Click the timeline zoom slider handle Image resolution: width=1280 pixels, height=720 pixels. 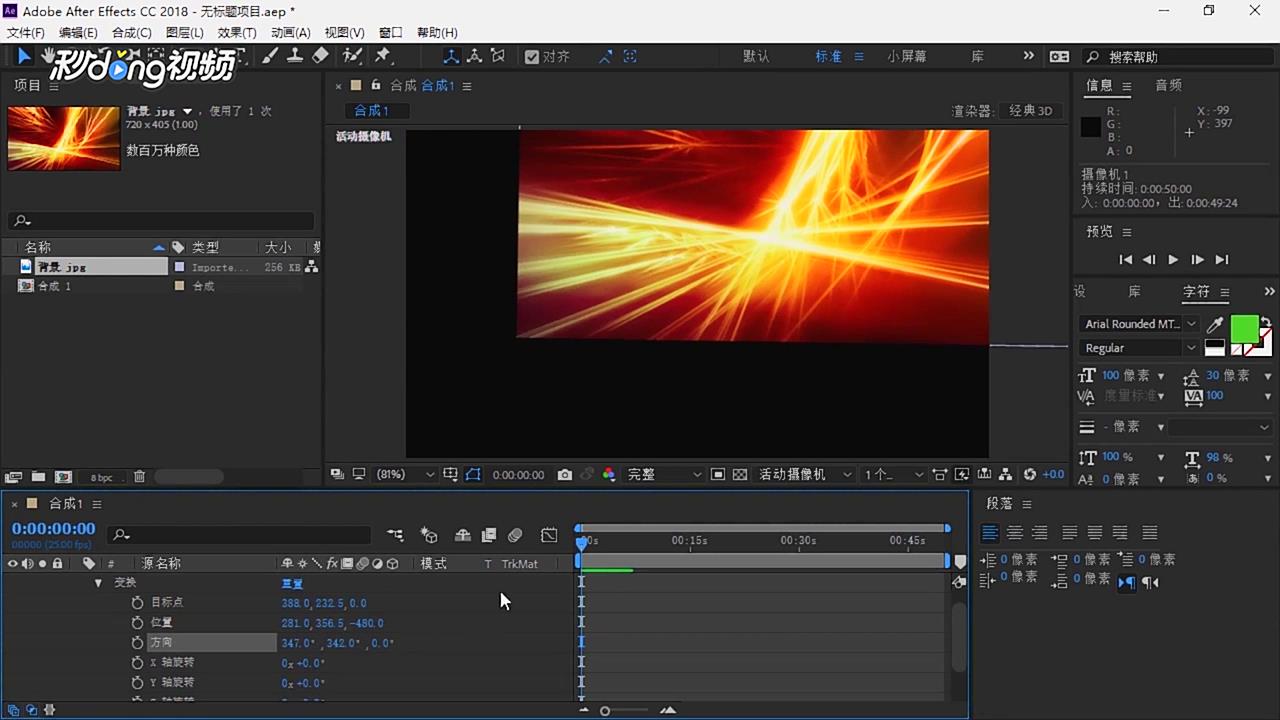click(605, 711)
